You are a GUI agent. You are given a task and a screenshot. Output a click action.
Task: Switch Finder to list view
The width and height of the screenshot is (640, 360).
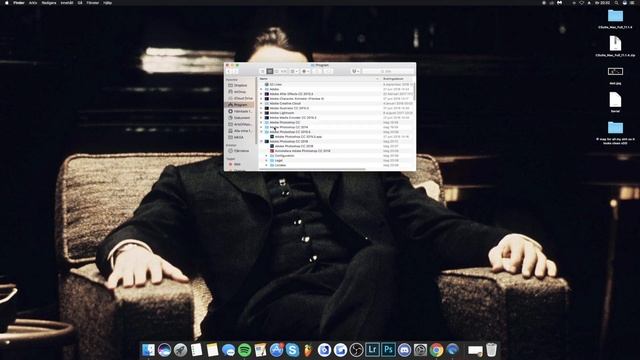[270, 71]
